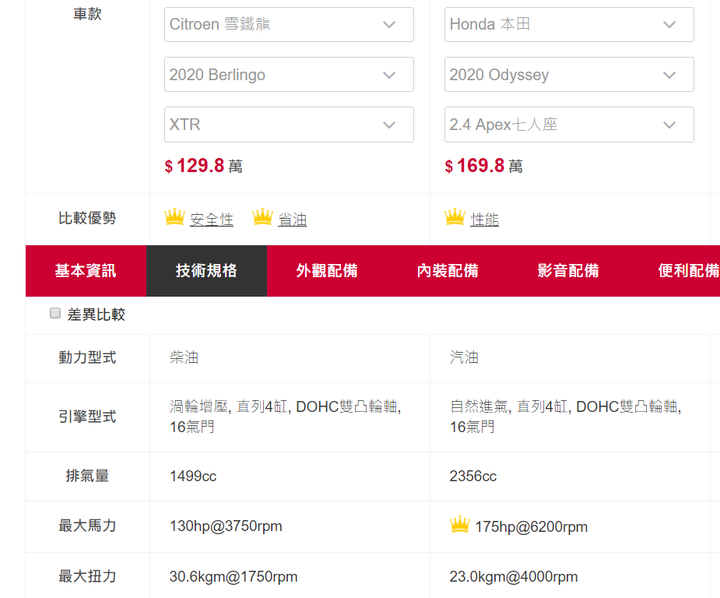This screenshot has height=598, width=720.
Task: Click the 2356cc displacement value
Action: tap(473, 476)
